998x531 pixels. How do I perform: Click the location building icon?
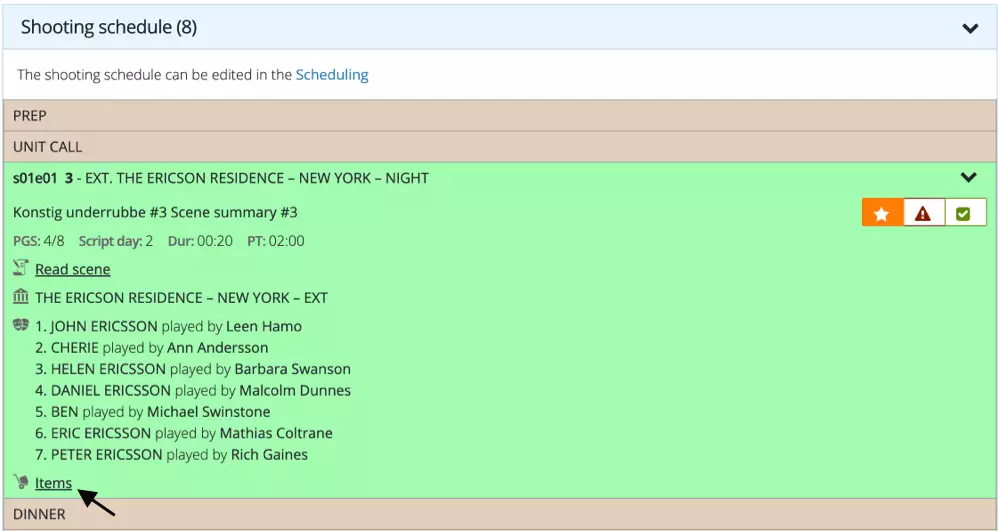pos(20,297)
